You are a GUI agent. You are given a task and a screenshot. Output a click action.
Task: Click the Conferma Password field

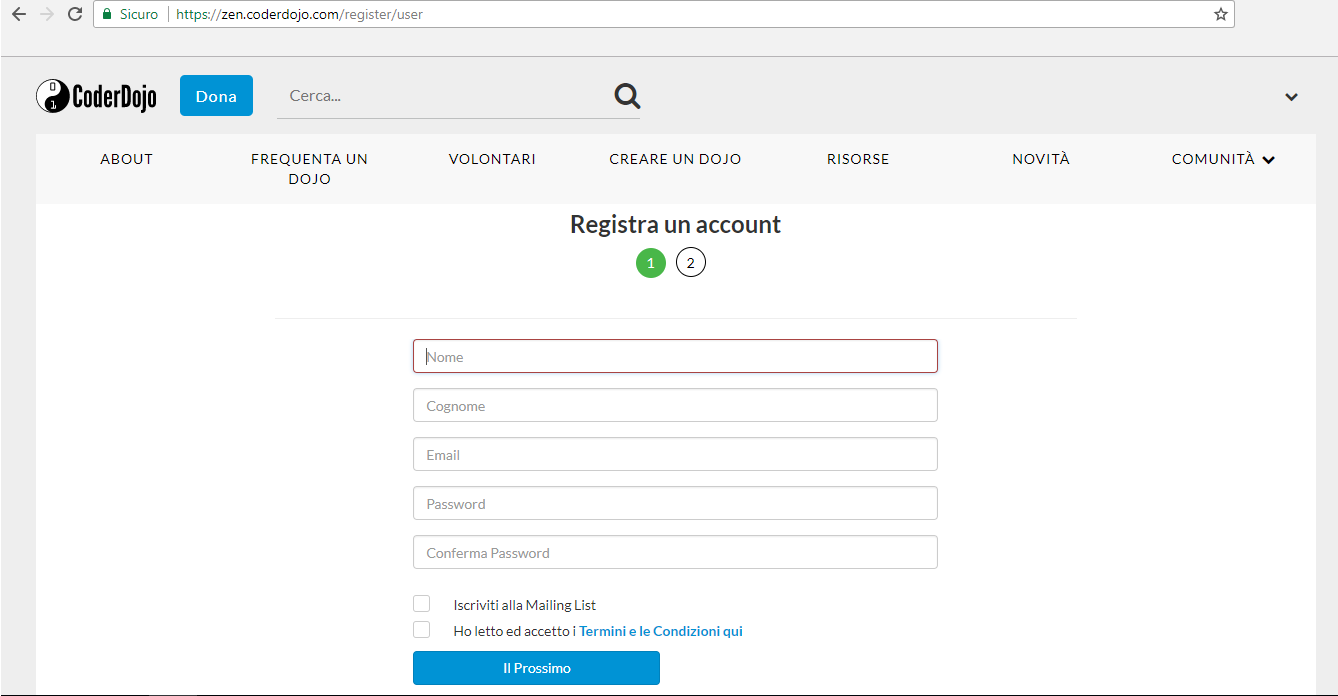pyautogui.click(x=675, y=552)
